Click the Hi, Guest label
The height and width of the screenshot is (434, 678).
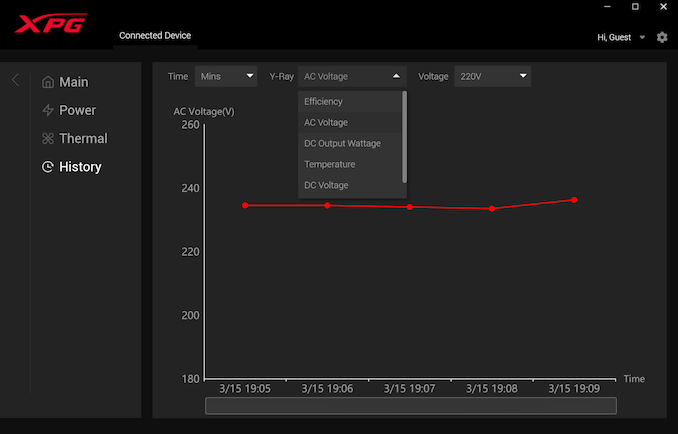pyautogui.click(x=613, y=37)
